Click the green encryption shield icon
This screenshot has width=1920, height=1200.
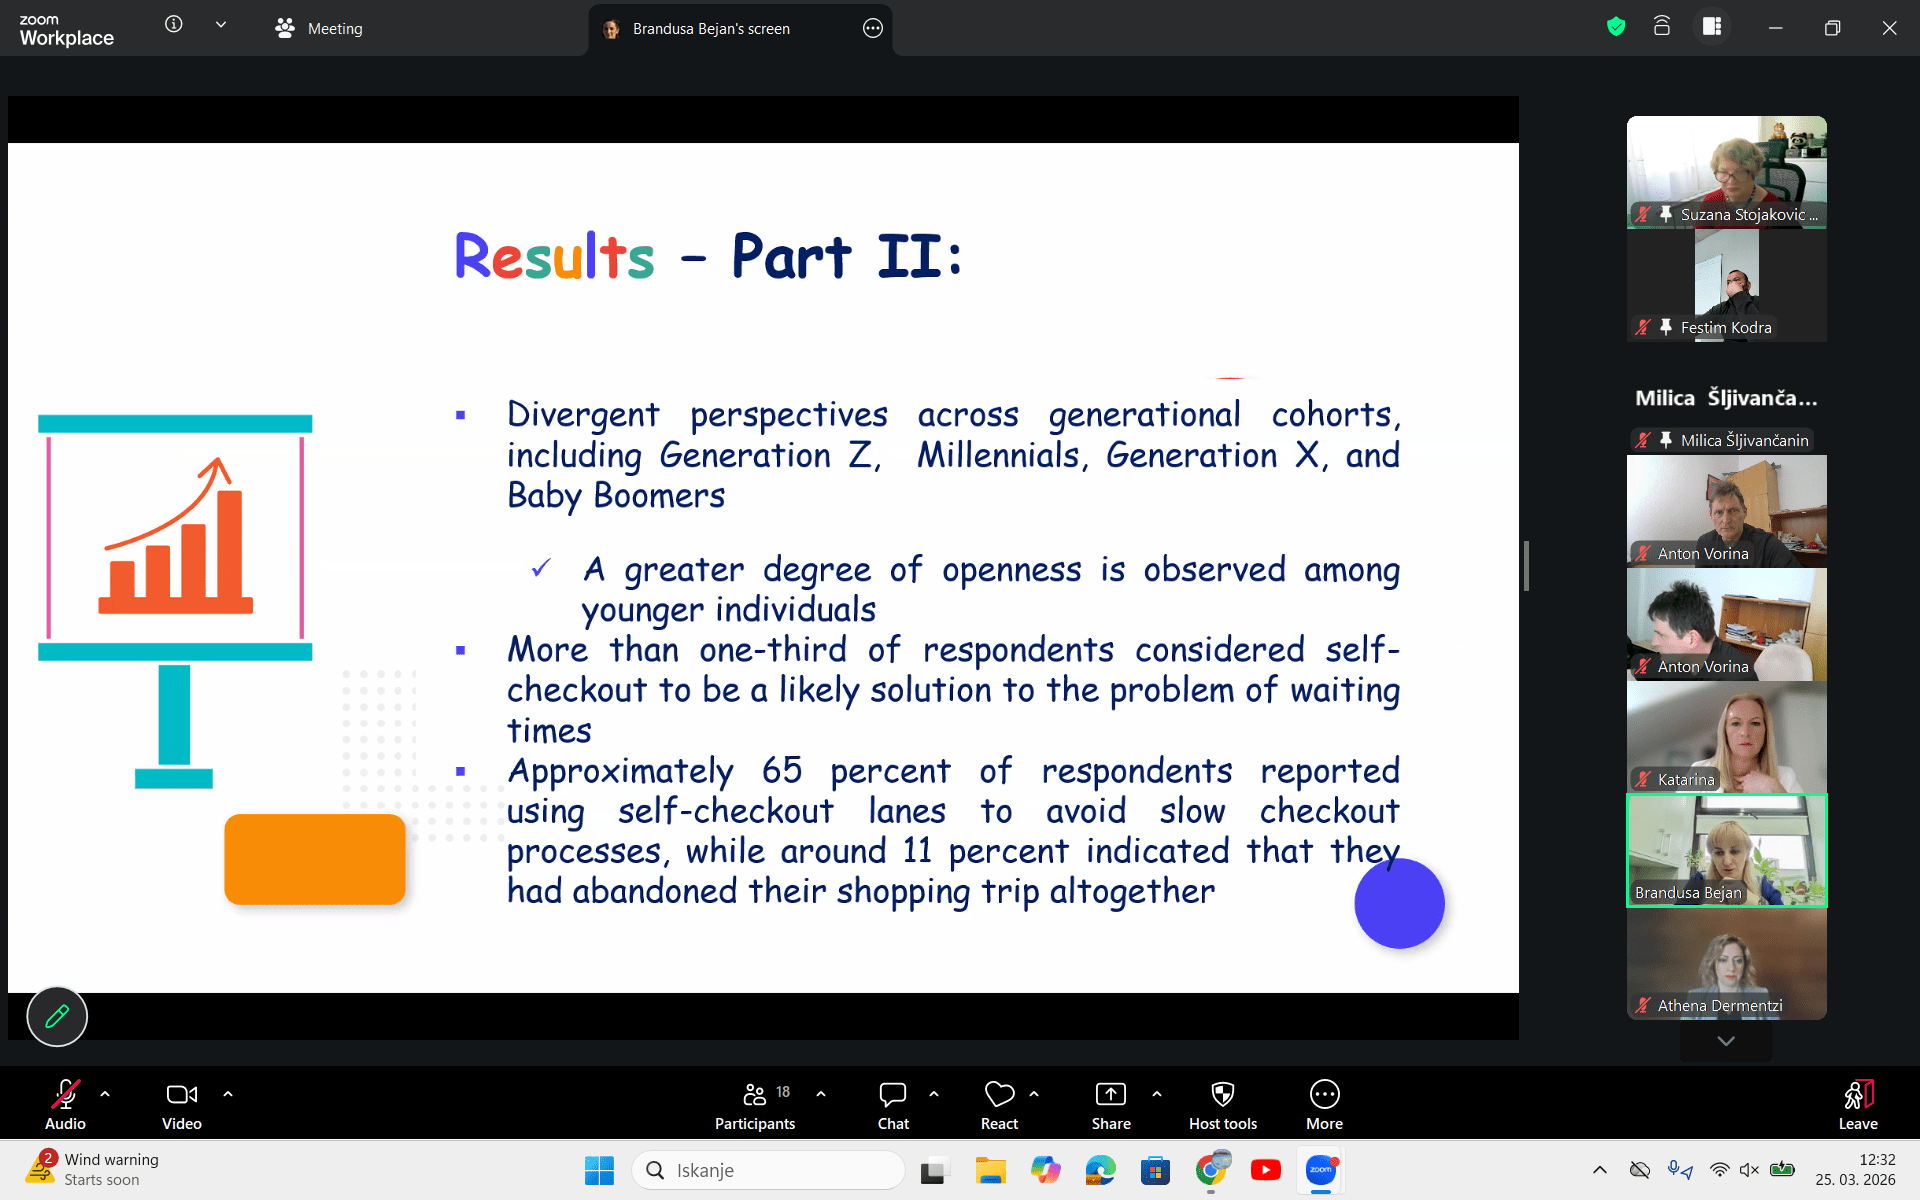(1616, 27)
